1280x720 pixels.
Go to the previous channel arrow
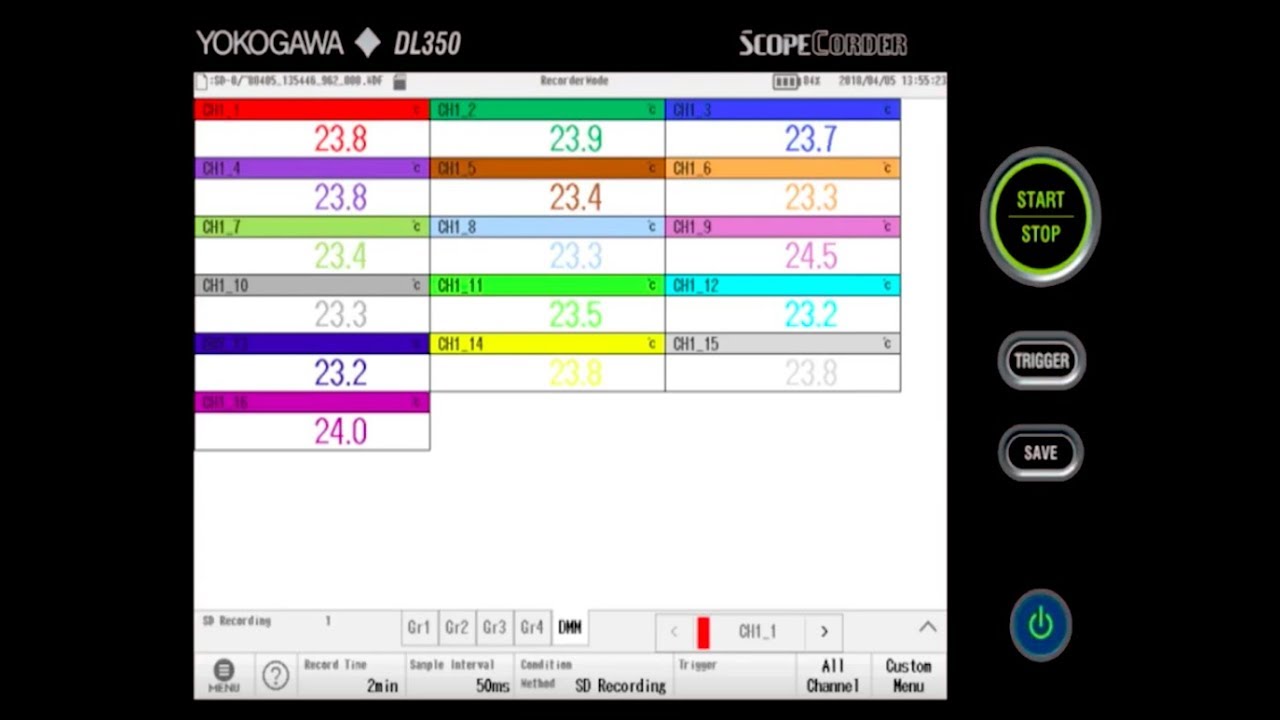point(674,632)
